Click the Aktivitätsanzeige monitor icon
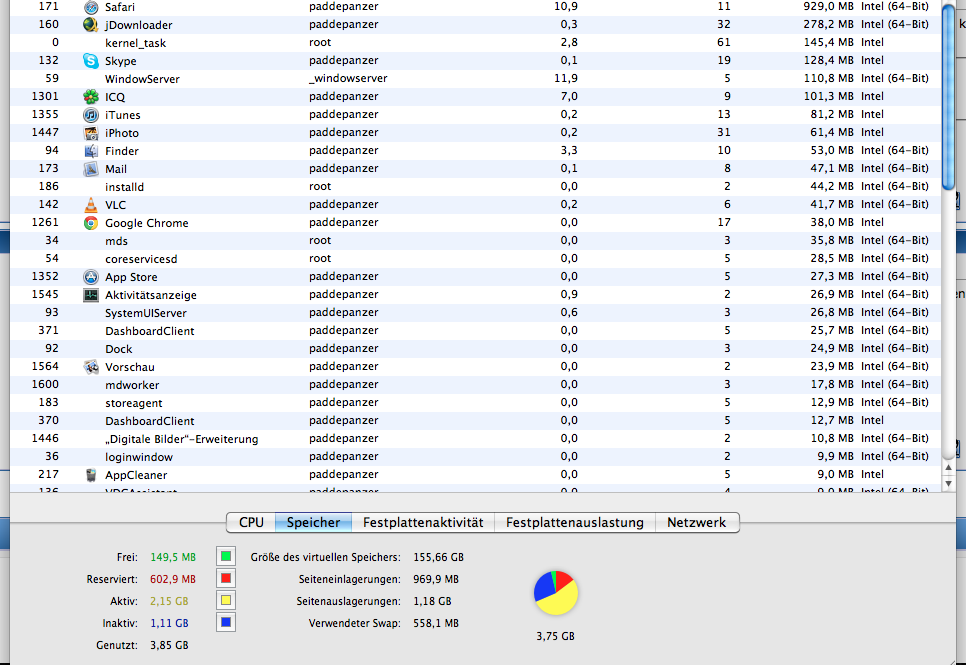The height and width of the screenshot is (665, 966). 91,295
